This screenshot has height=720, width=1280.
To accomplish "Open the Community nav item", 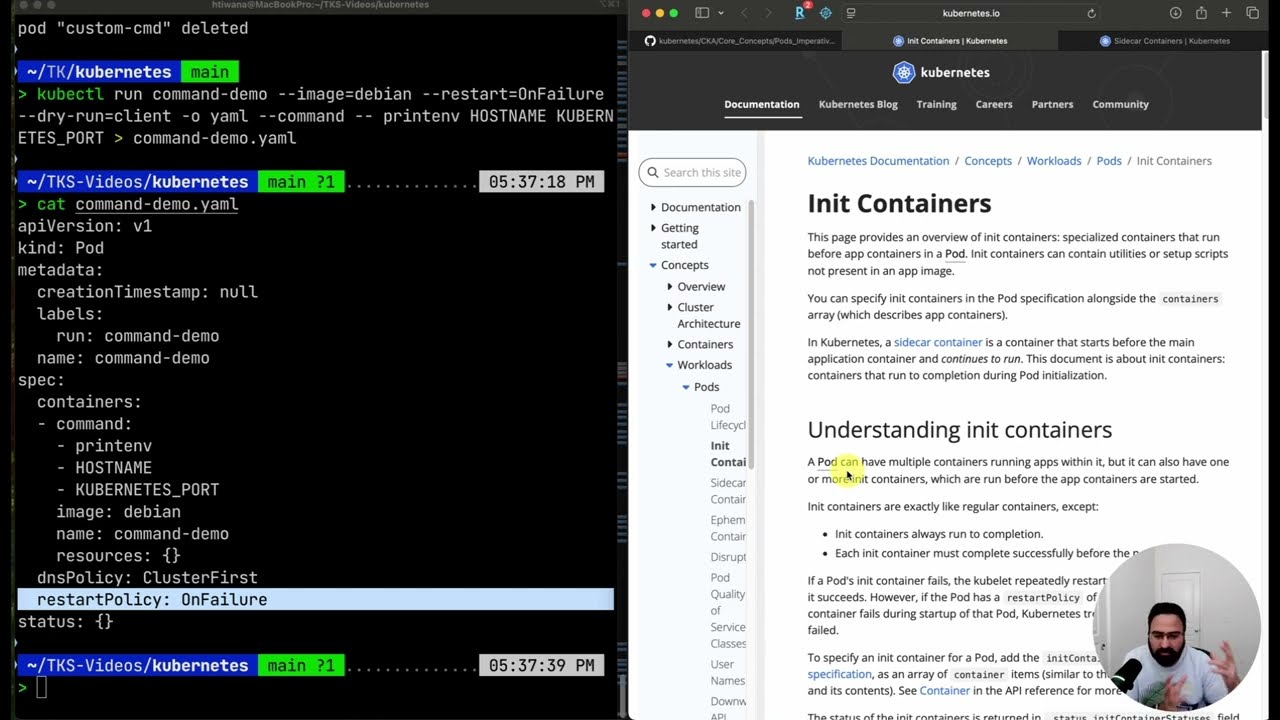I will click(x=1120, y=104).
